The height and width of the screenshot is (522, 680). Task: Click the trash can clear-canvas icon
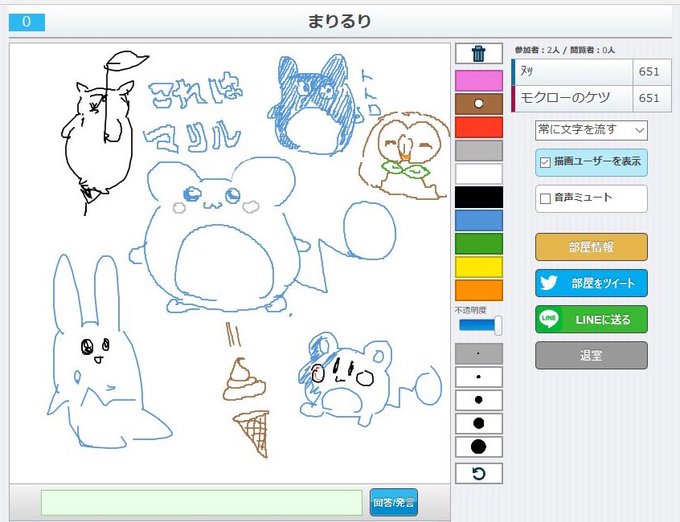tap(478, 54)
